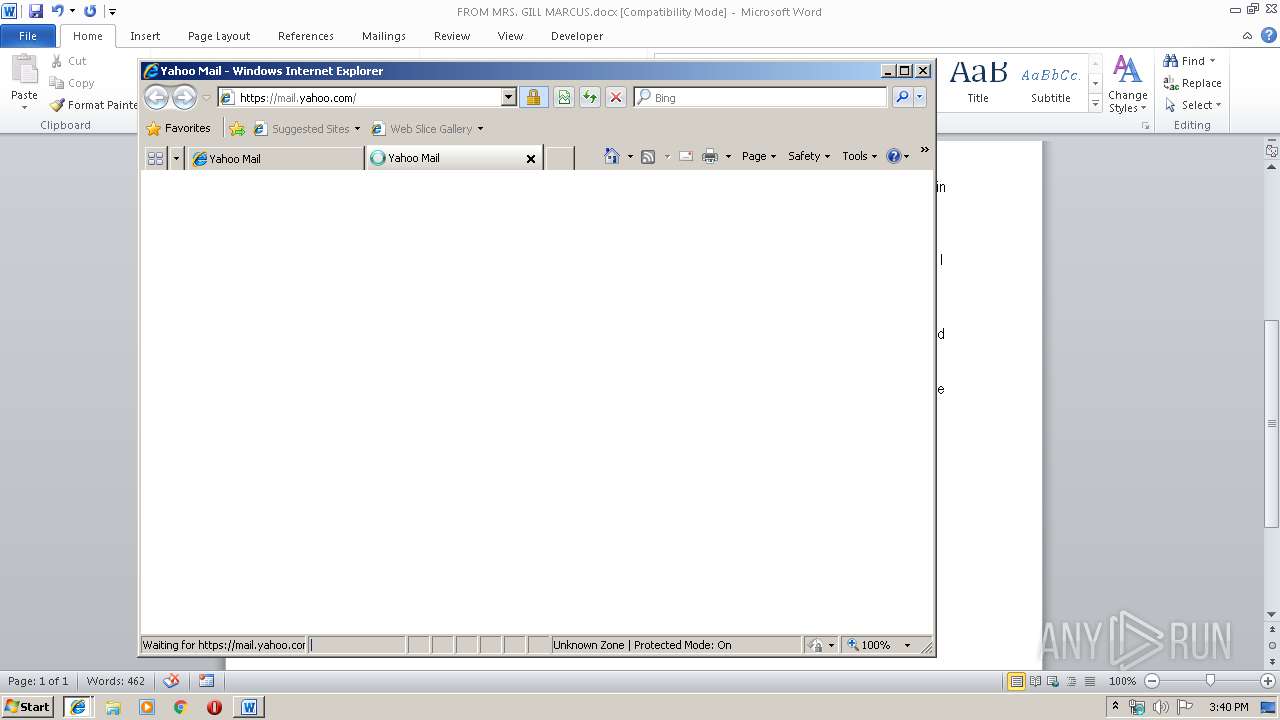Click the IE Home icon
Screen dimensions: 1280x720
point(612,156)
